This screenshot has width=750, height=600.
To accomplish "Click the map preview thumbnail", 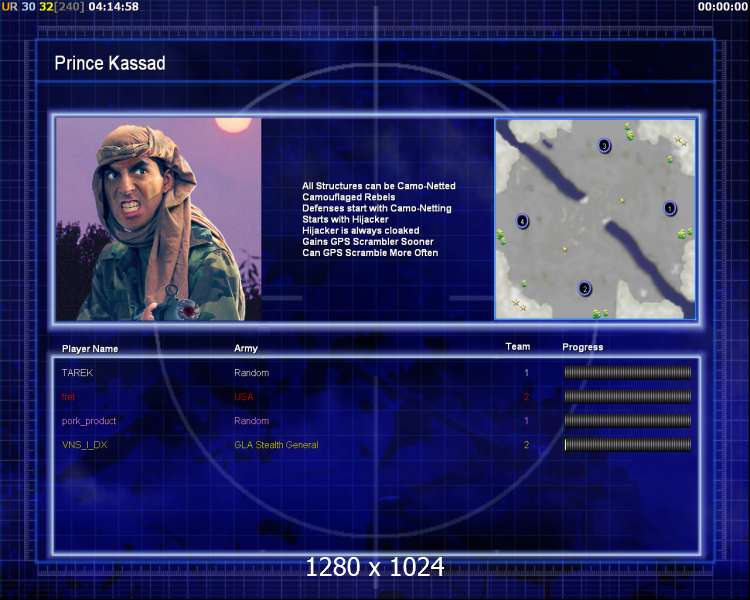I will coord(595,219).
